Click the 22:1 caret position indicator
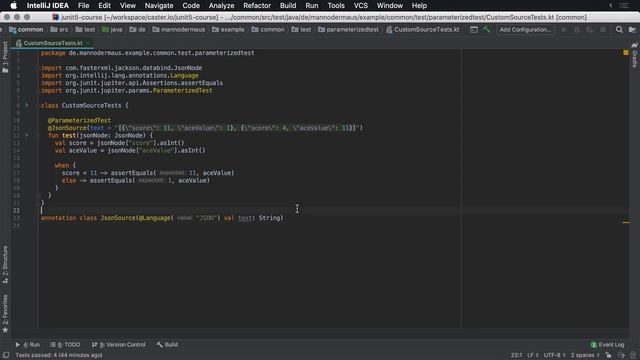This screenshot has width=640, height=360. click(516, 355)
